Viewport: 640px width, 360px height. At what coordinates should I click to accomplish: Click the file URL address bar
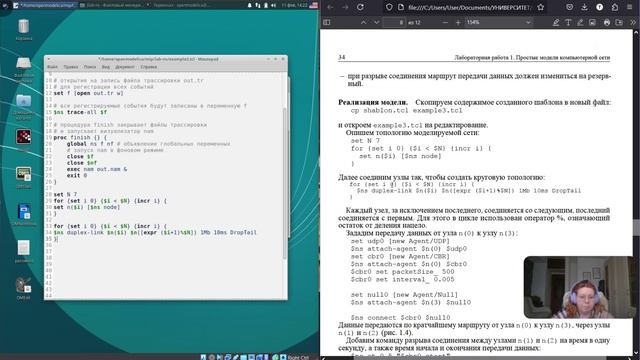(x=469, y=7)
